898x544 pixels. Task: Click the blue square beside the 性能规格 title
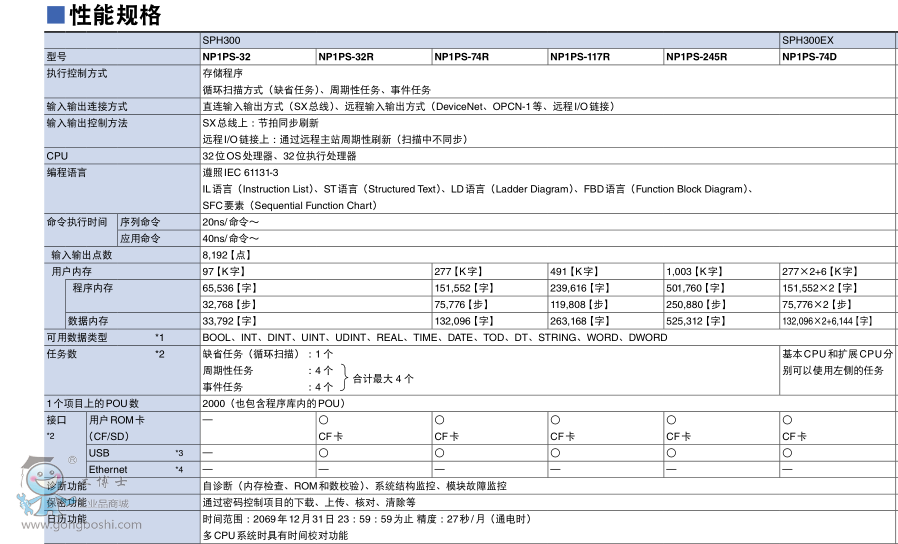(56, 15)
